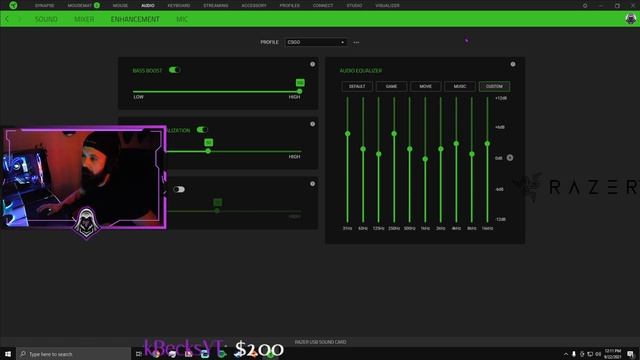Screen dimensions: 640x360
Task: Open Task View on the taskbar
Action: [x=139, y=354]
